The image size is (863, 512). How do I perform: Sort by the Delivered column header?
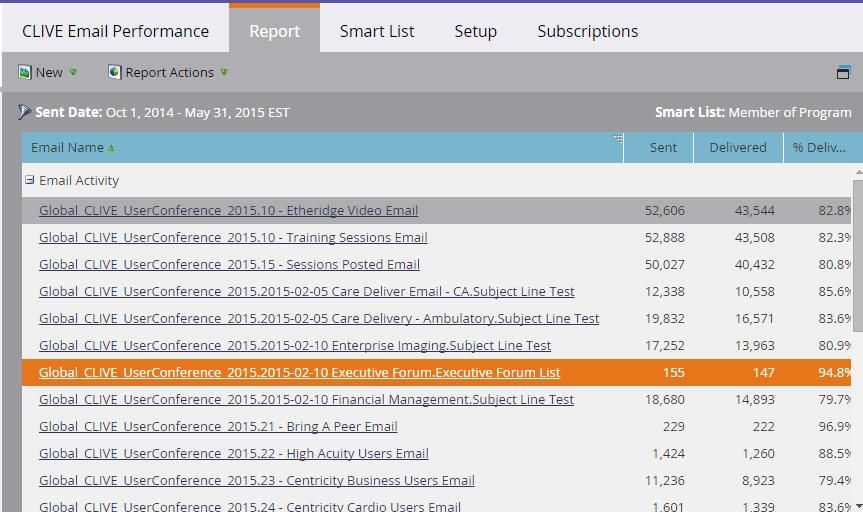click(737, 147)
